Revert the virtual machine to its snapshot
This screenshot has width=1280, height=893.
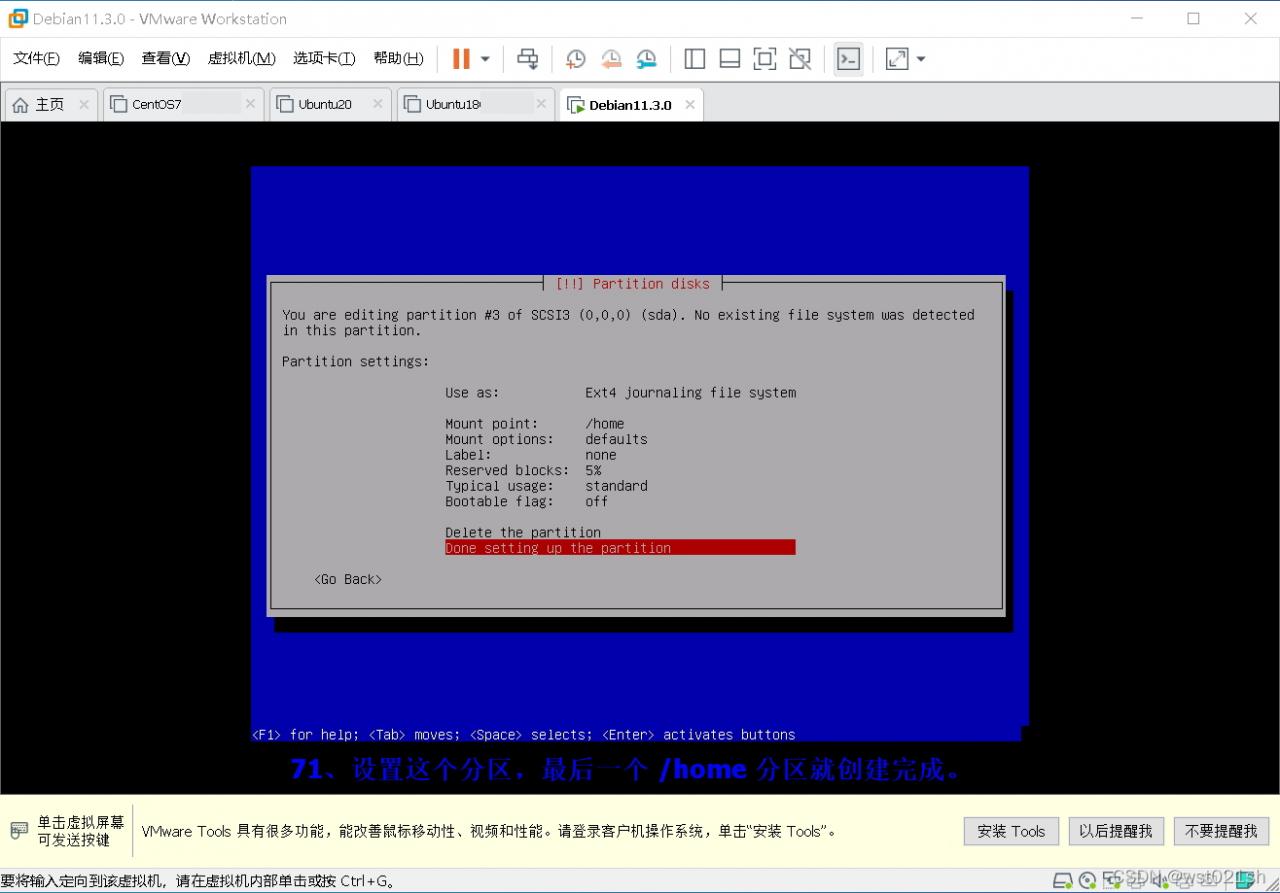tap(611, 59)
